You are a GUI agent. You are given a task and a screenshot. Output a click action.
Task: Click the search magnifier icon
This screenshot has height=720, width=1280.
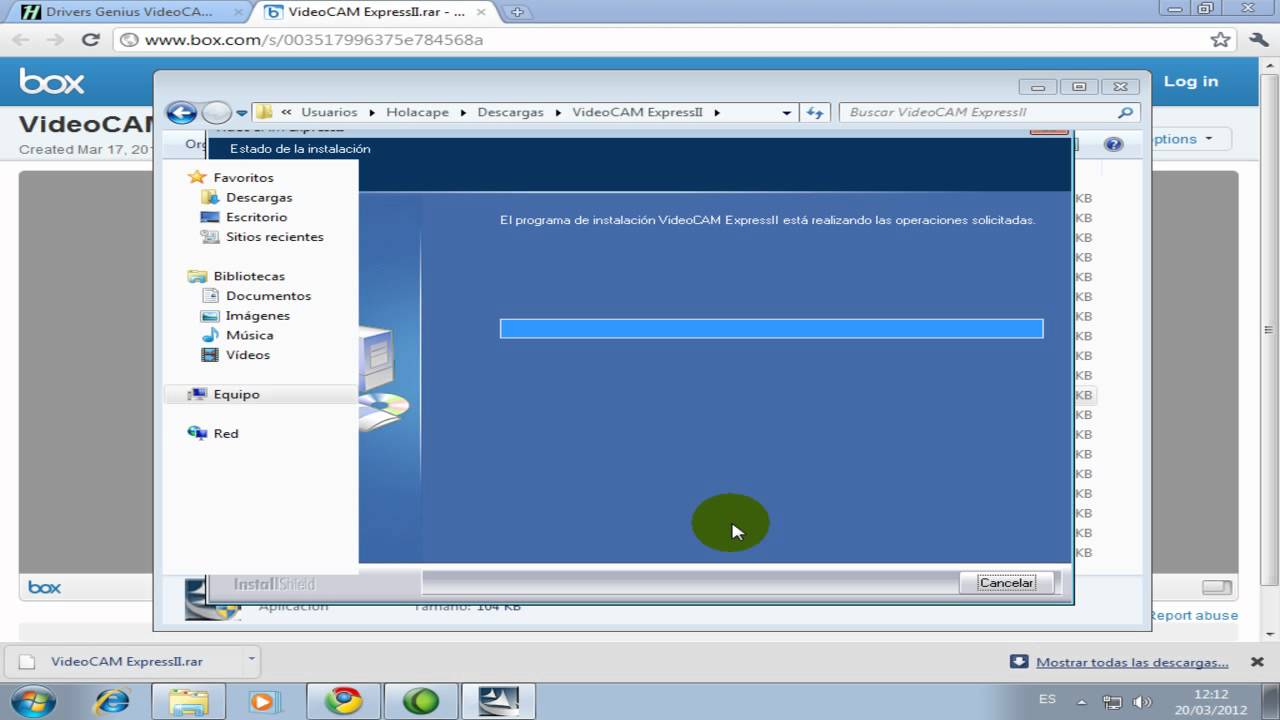(1125, 113)
